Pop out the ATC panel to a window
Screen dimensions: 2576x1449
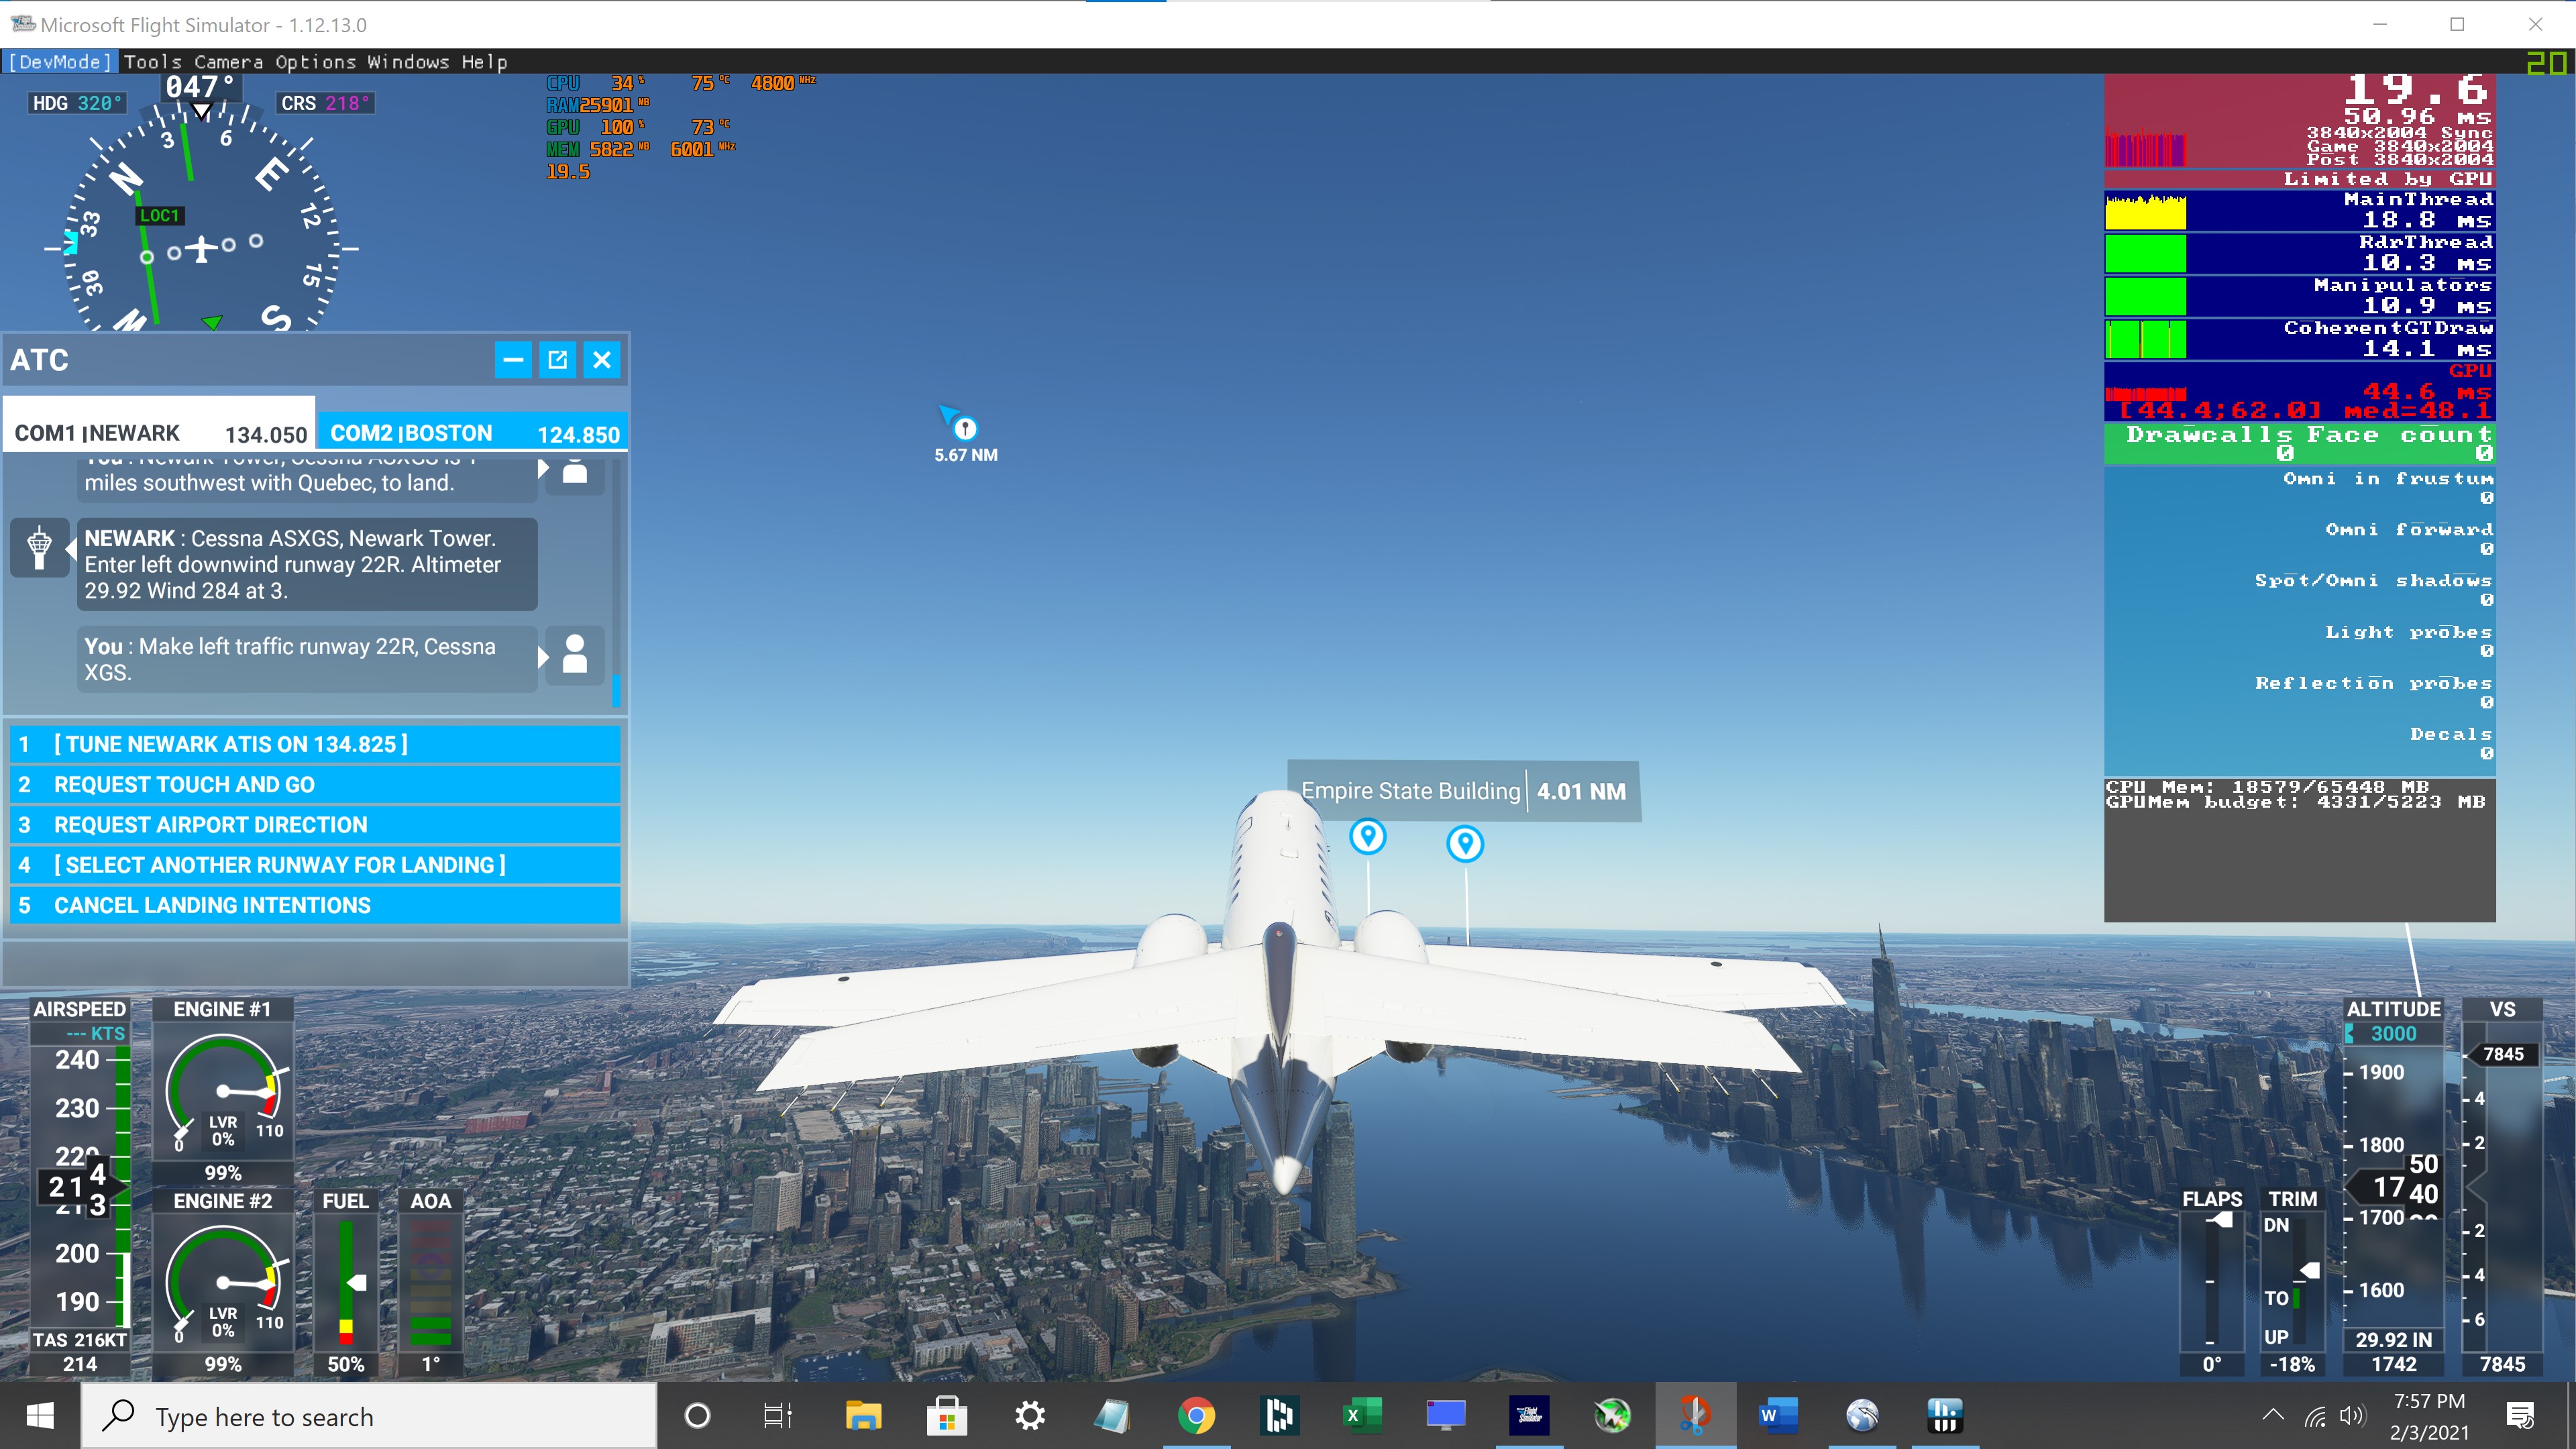558,360
